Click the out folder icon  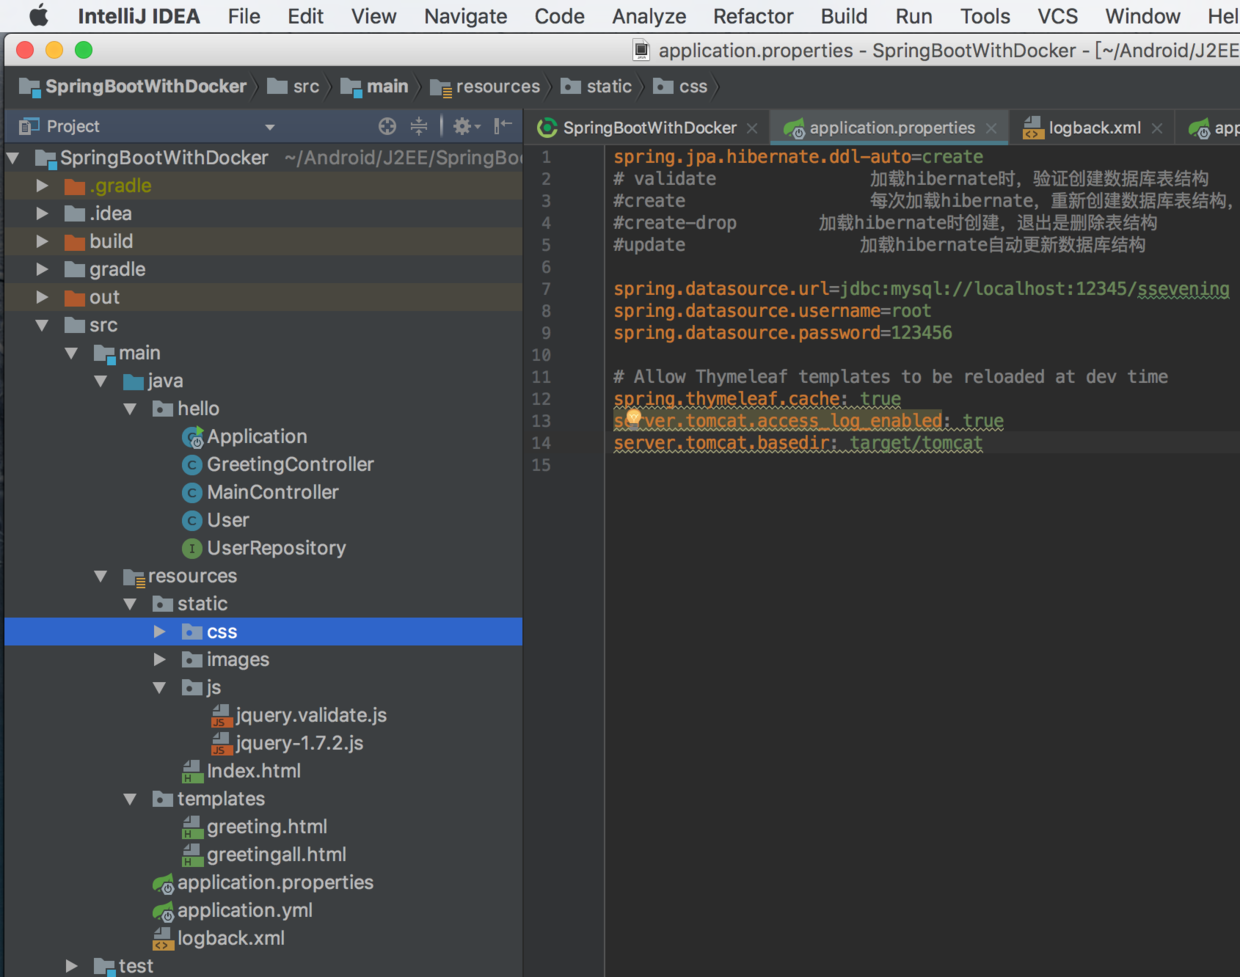[74, 298]
